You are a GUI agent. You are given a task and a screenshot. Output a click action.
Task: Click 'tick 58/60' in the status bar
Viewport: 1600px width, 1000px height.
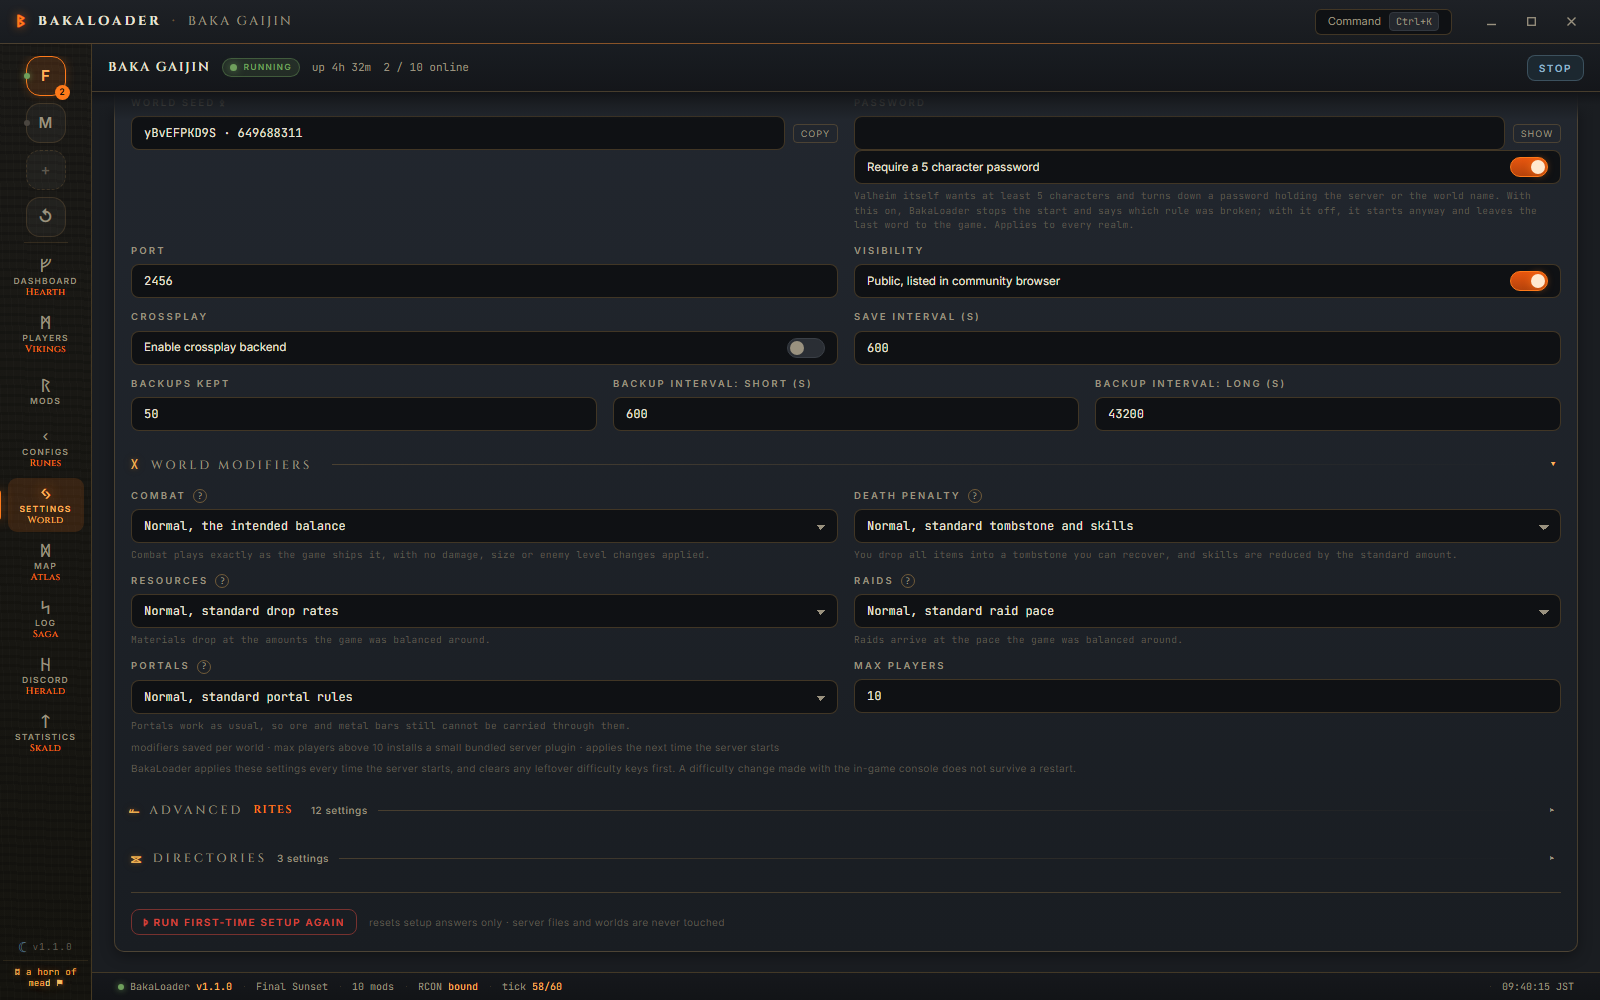[532, 987]
